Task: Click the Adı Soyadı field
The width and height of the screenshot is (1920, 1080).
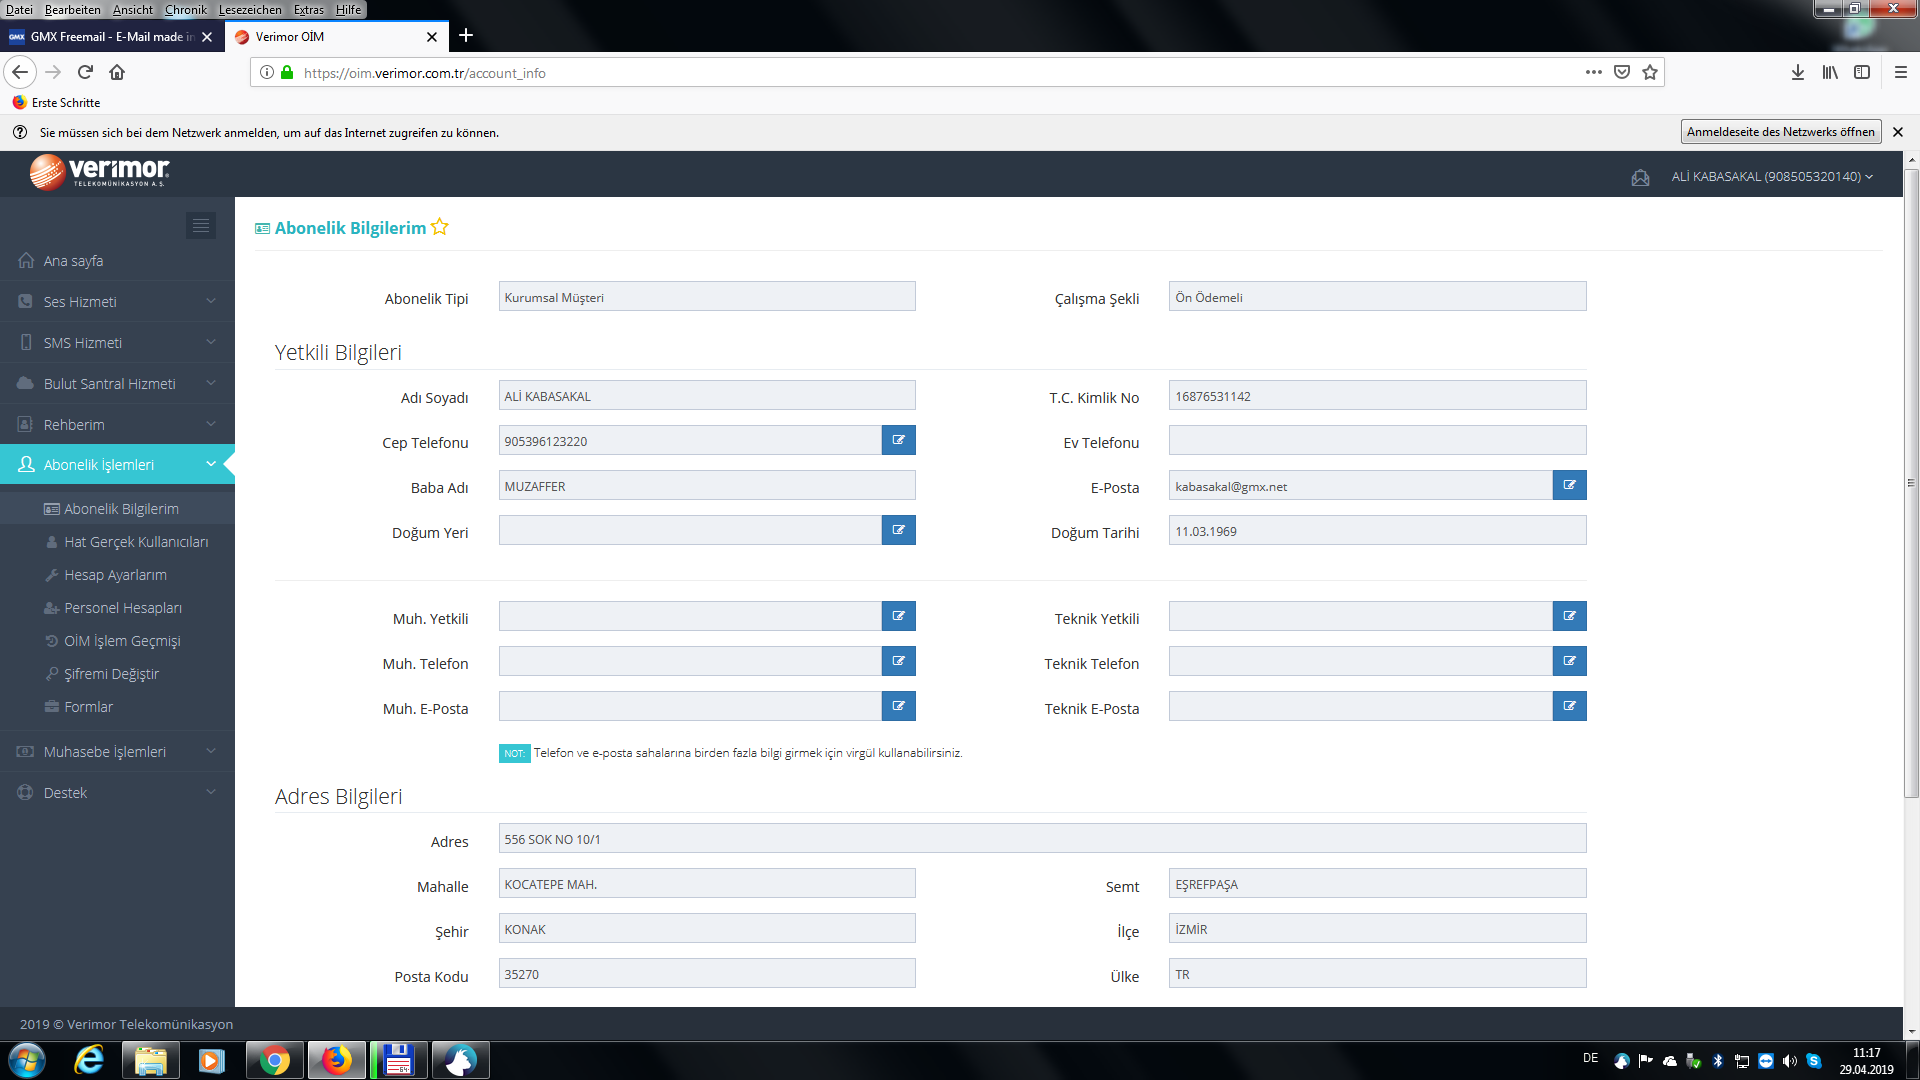Action: [707, 395]
